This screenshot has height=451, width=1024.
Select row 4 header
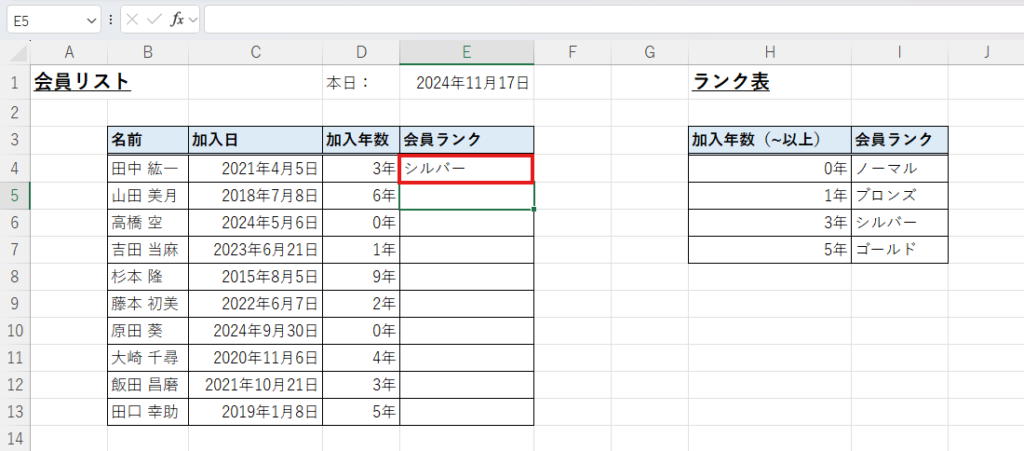[x=15, y=168]
